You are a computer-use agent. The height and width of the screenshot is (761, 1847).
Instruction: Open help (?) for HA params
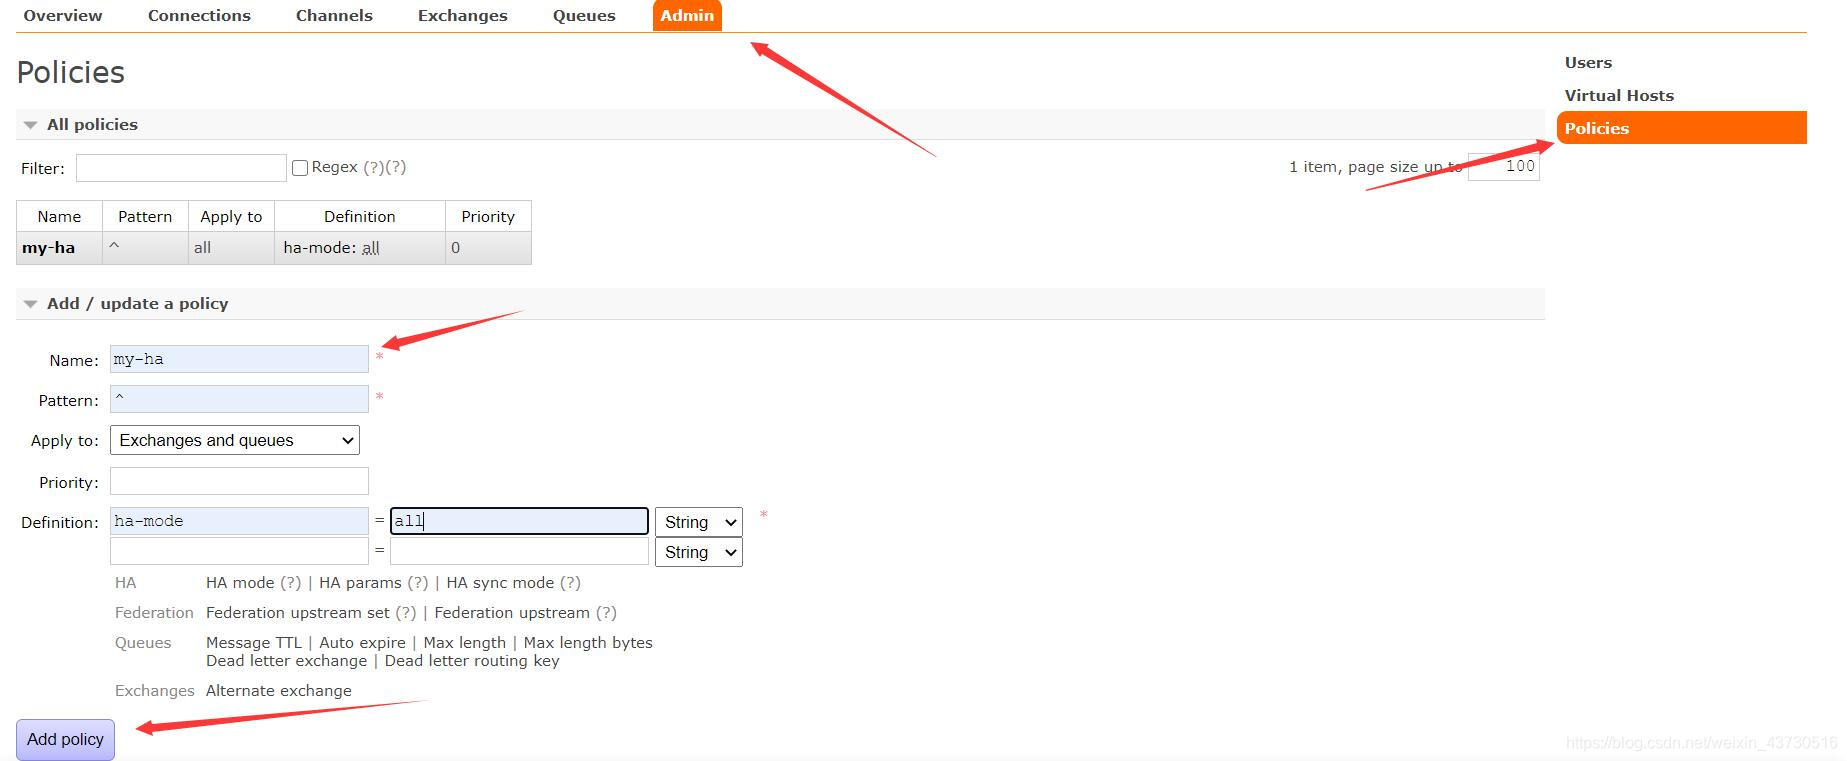coord(418,583)
